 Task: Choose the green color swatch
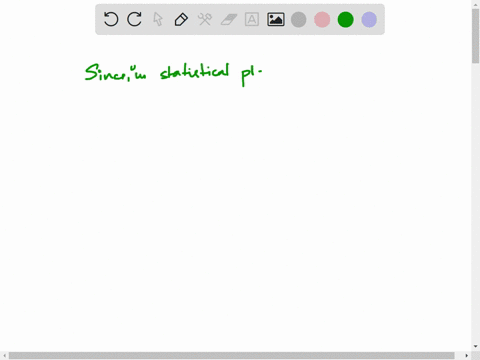(346, 19)
